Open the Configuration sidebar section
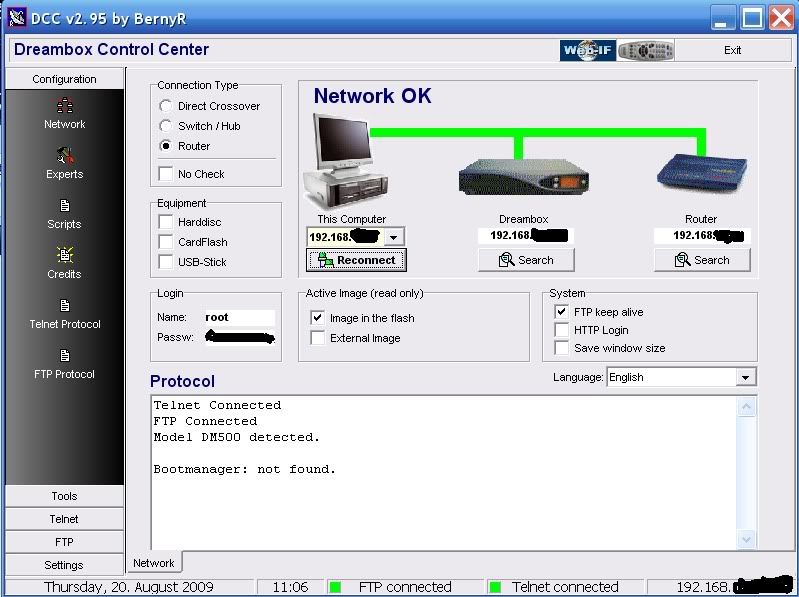This screenshot has width=799, height=597. point(64,79)
